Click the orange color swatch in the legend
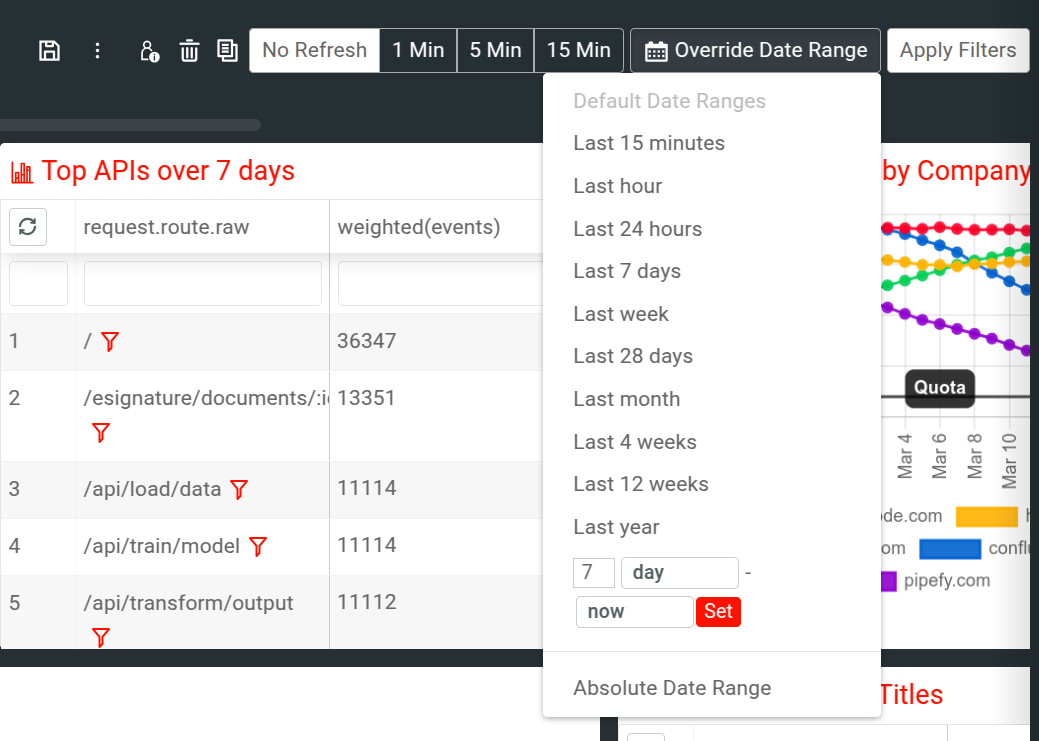The height and width of the screenshot is (741, 1039). (985, 516)
